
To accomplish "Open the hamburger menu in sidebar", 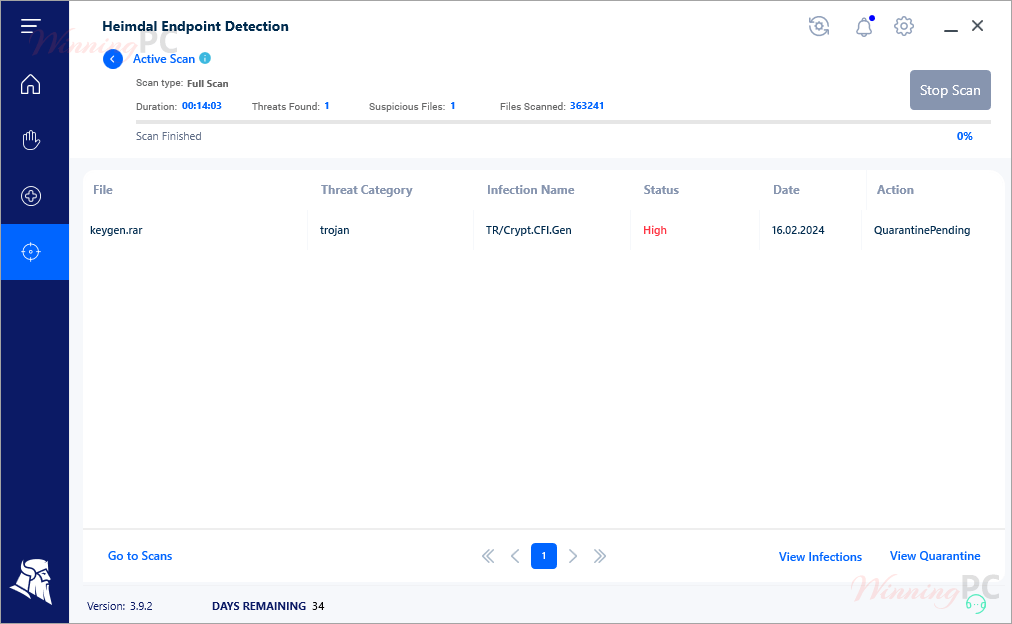I will pos(30,26).
